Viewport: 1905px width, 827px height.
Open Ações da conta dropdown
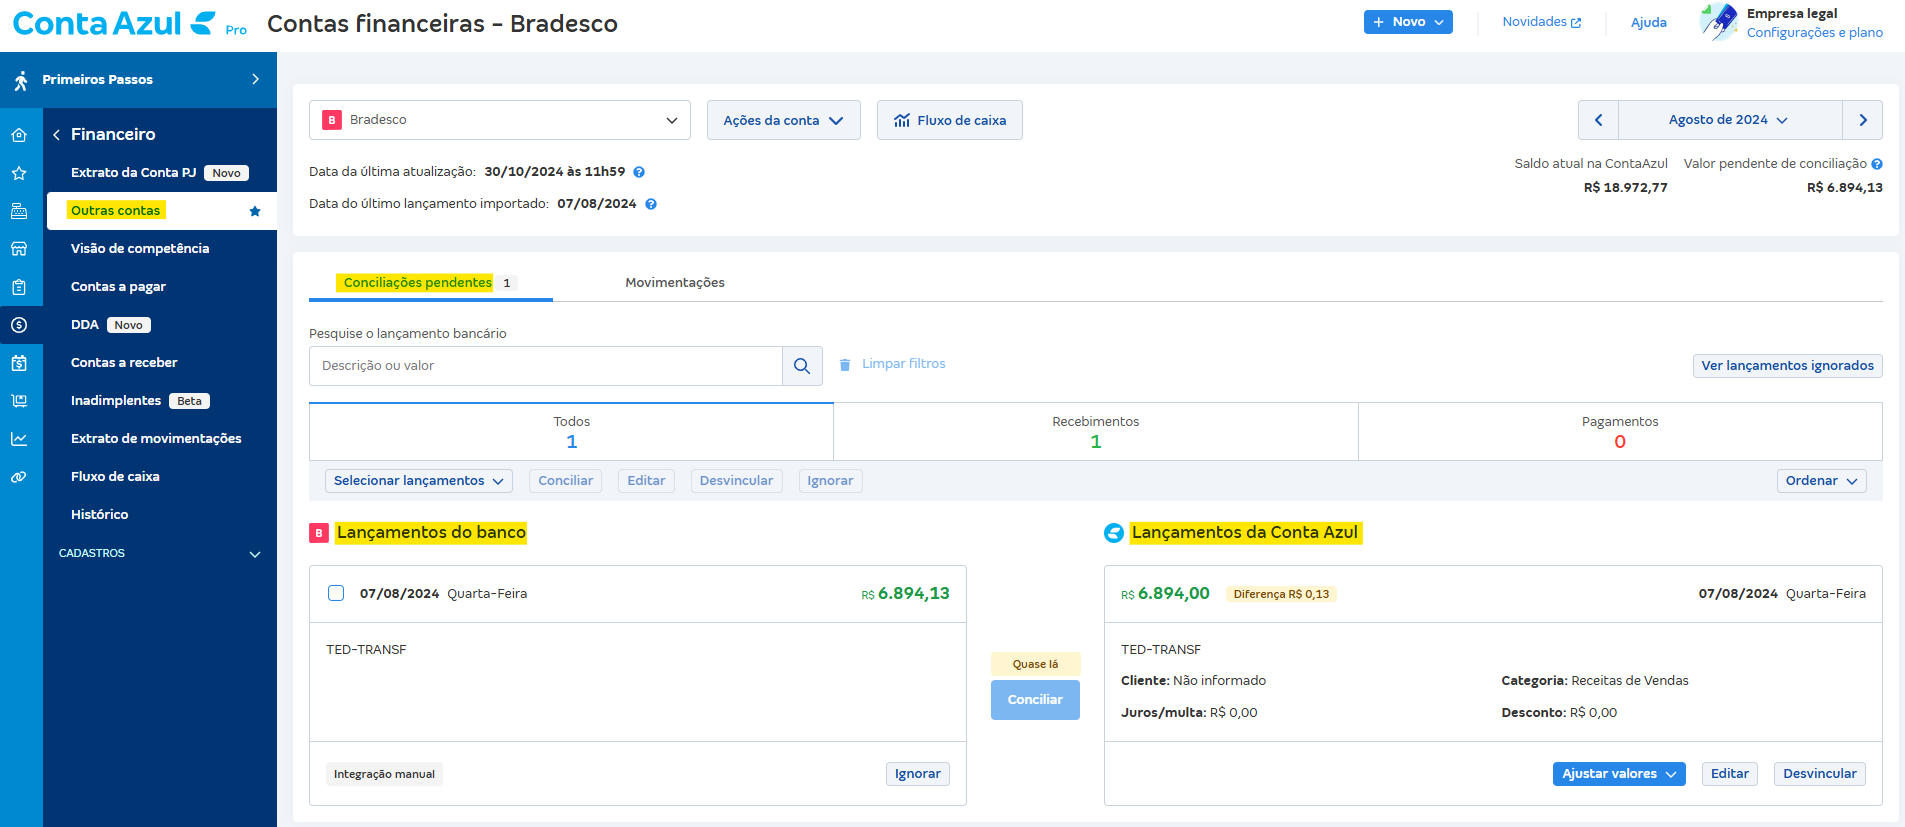click(784, 120)
